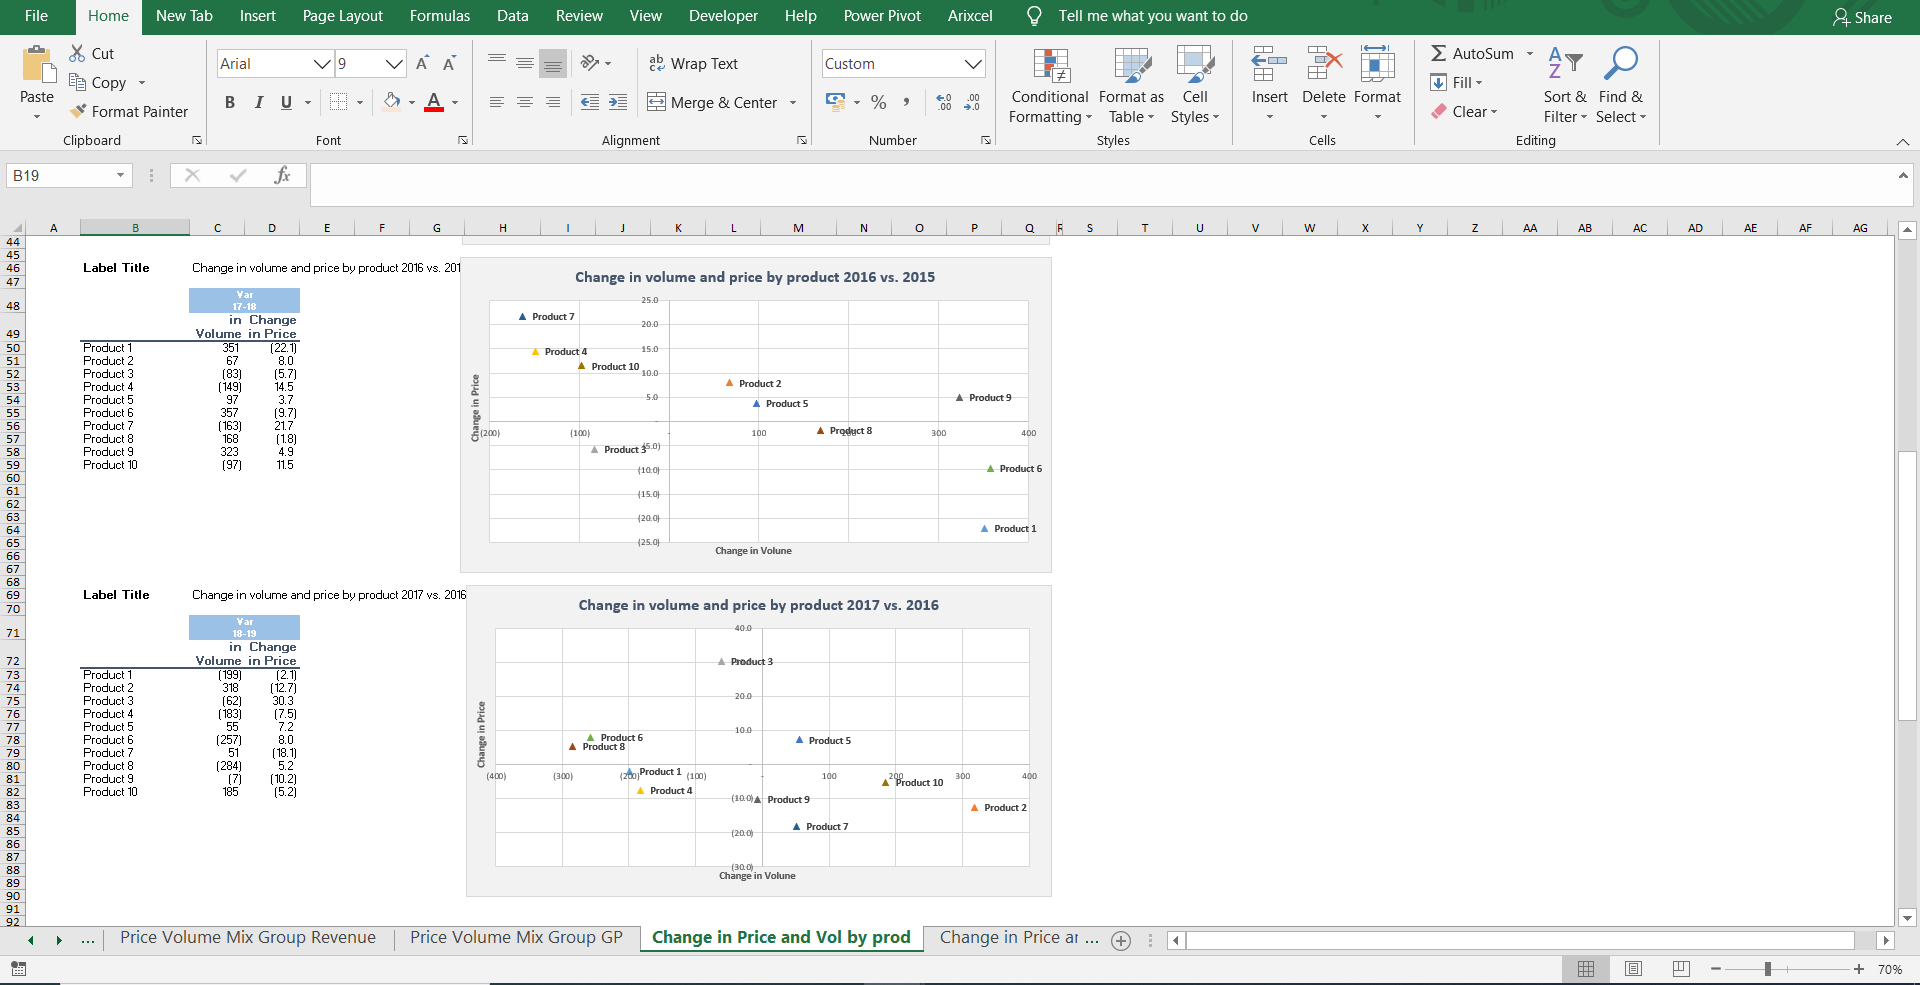Center text horizontally
Image resolution: width=1920 pixels, height=985 pixels.
525,102
